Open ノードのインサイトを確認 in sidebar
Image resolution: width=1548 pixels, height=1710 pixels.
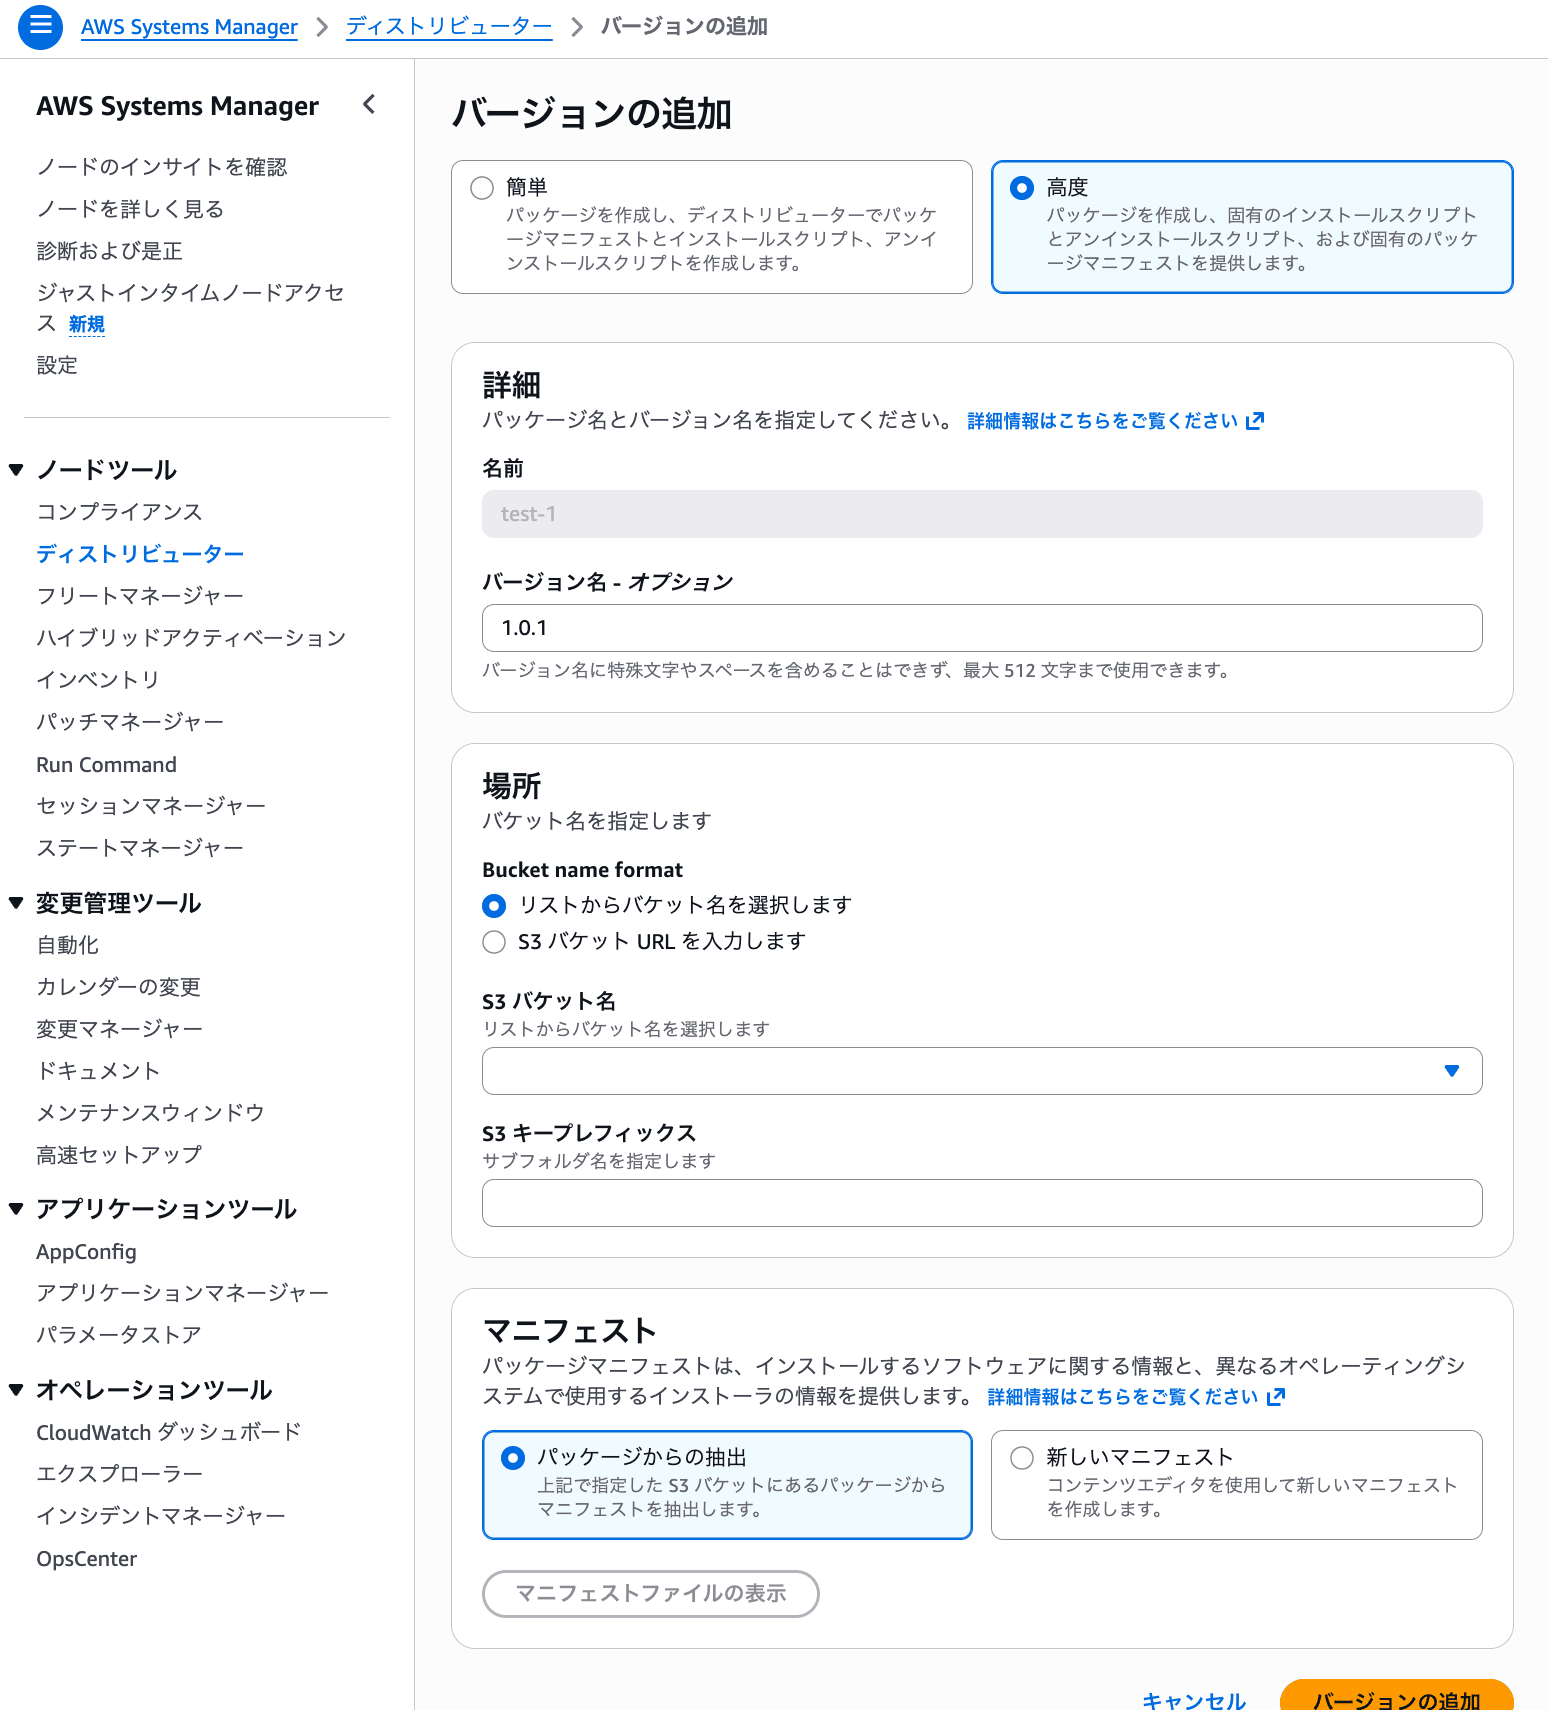point(162,167)
